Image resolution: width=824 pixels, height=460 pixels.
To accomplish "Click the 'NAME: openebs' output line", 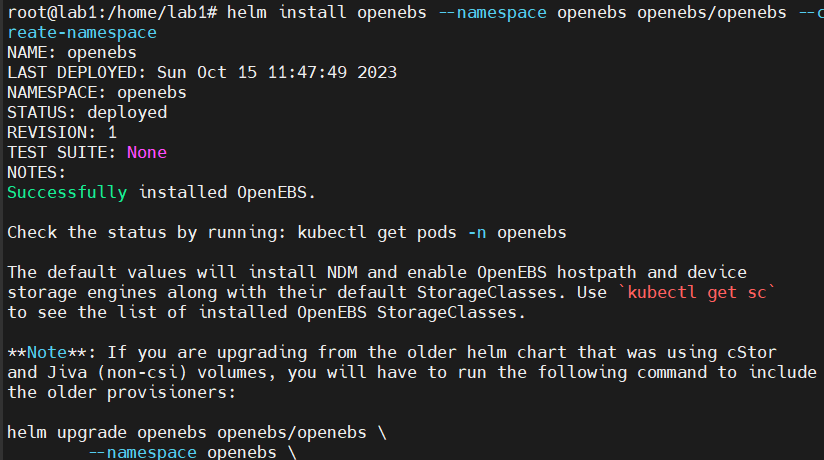I will point(72,52).
